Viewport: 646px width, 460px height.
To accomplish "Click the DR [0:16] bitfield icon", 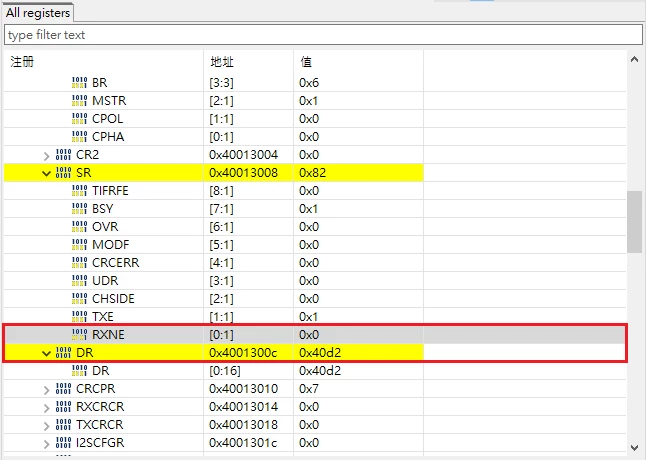I will (80, 370).
